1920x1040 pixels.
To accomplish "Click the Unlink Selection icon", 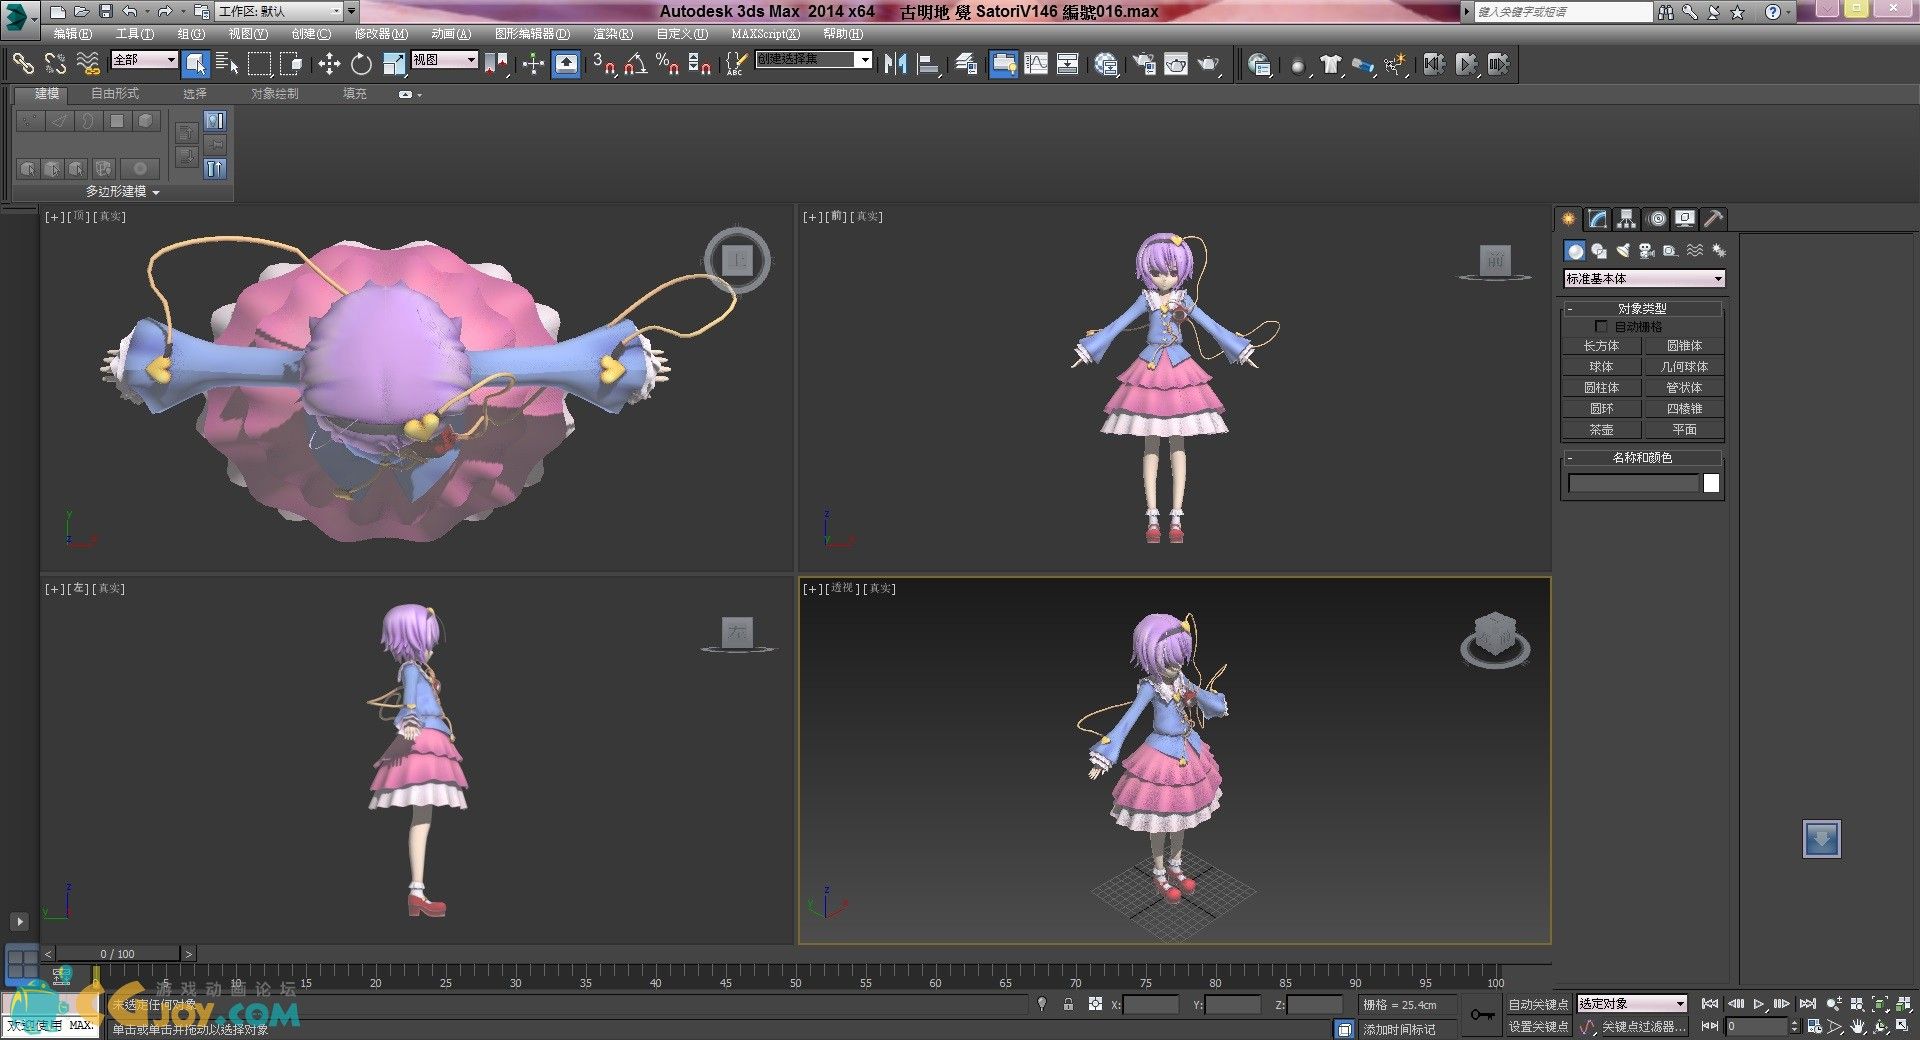I will click(55, 64).
